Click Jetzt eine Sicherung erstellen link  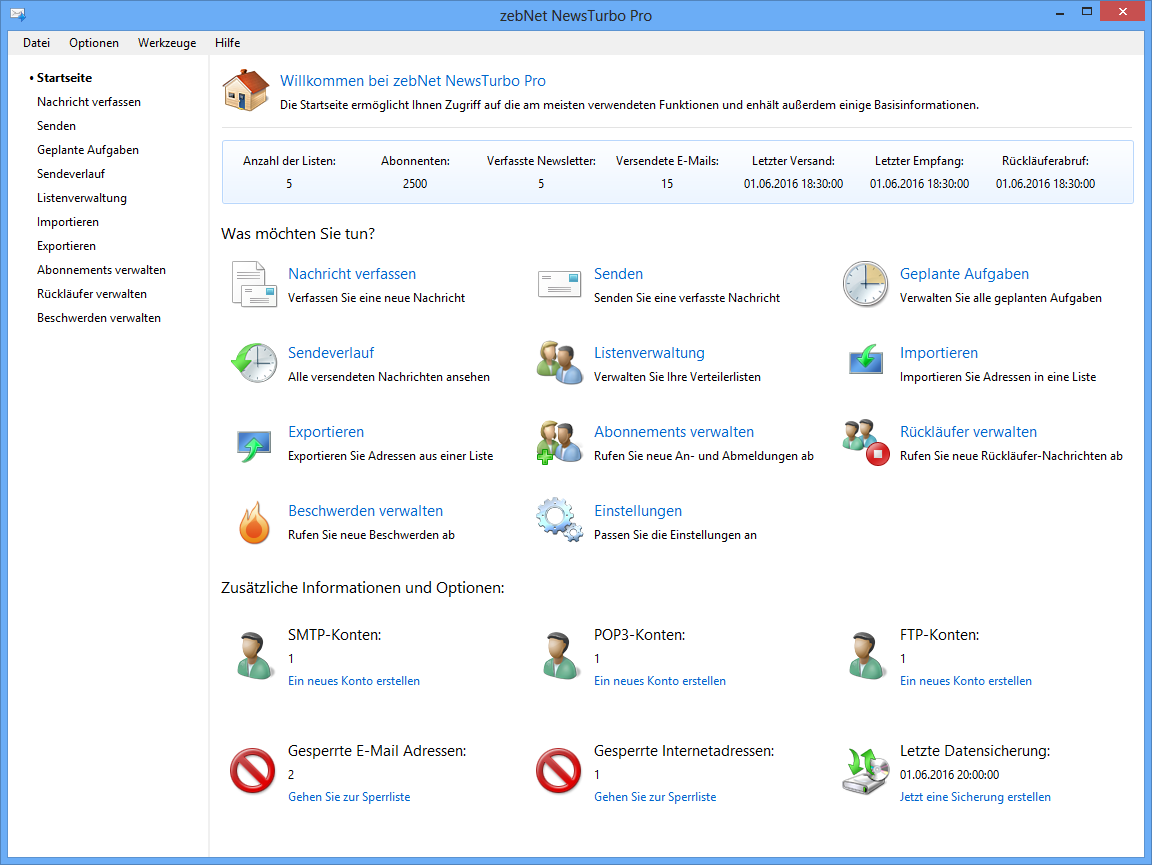975,797
